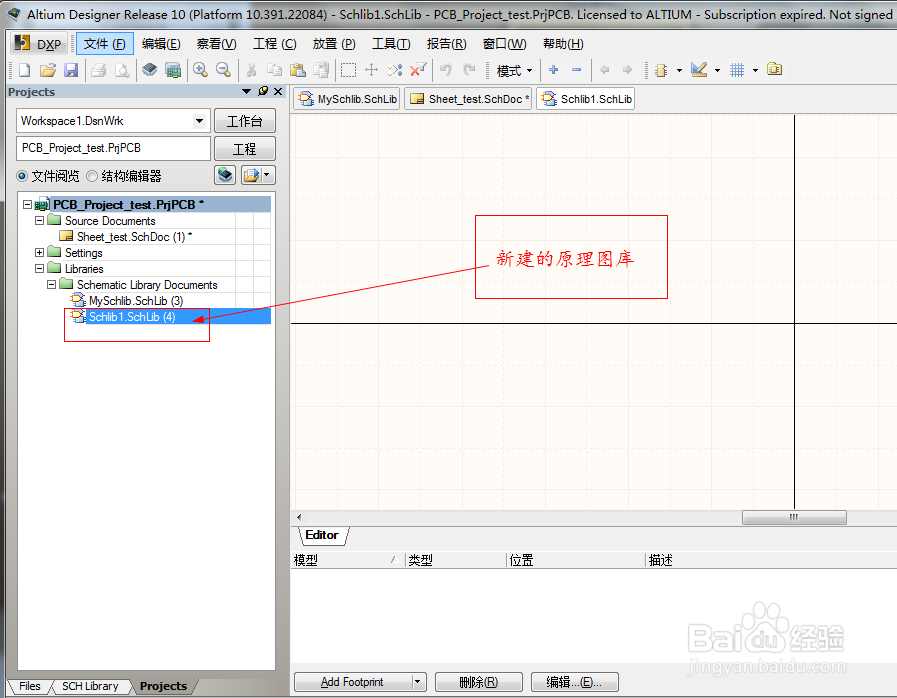The image size is (897, 698).
Task: Click the New document toolbar icon
Action: coord(25,70)
